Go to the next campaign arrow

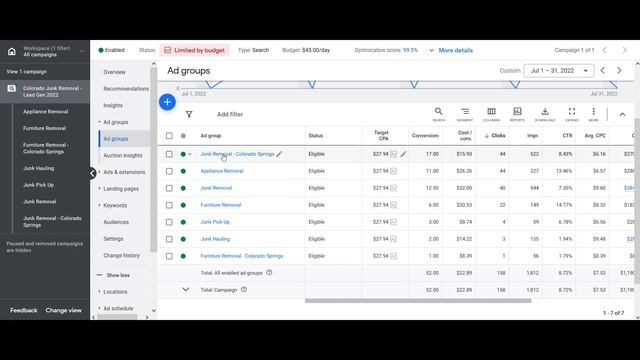624,50
